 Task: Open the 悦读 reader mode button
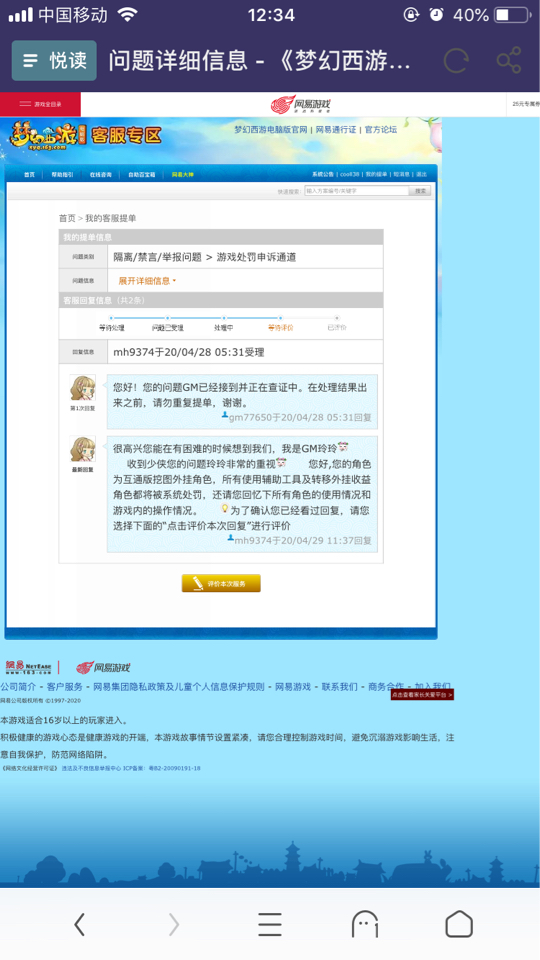click(54, 61)
